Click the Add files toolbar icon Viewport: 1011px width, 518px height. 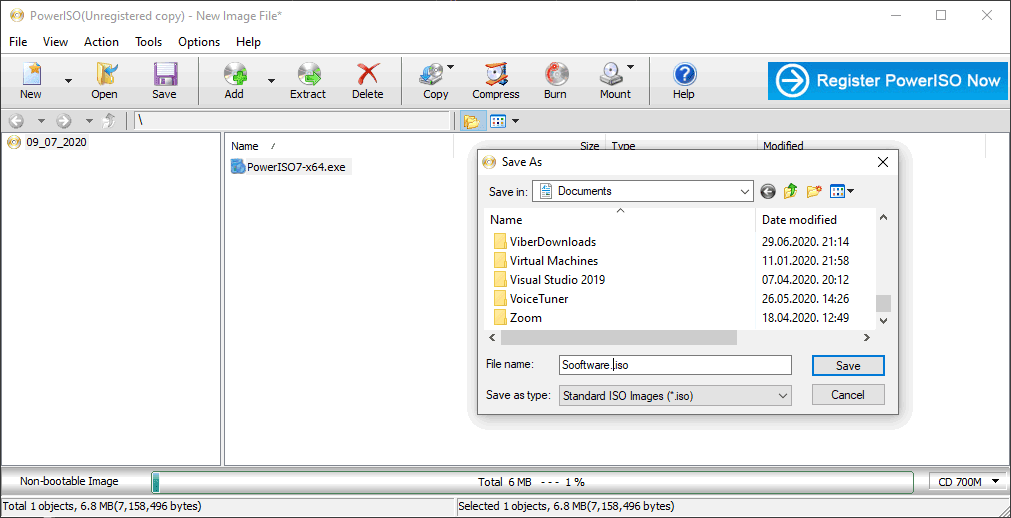[235, 74]
